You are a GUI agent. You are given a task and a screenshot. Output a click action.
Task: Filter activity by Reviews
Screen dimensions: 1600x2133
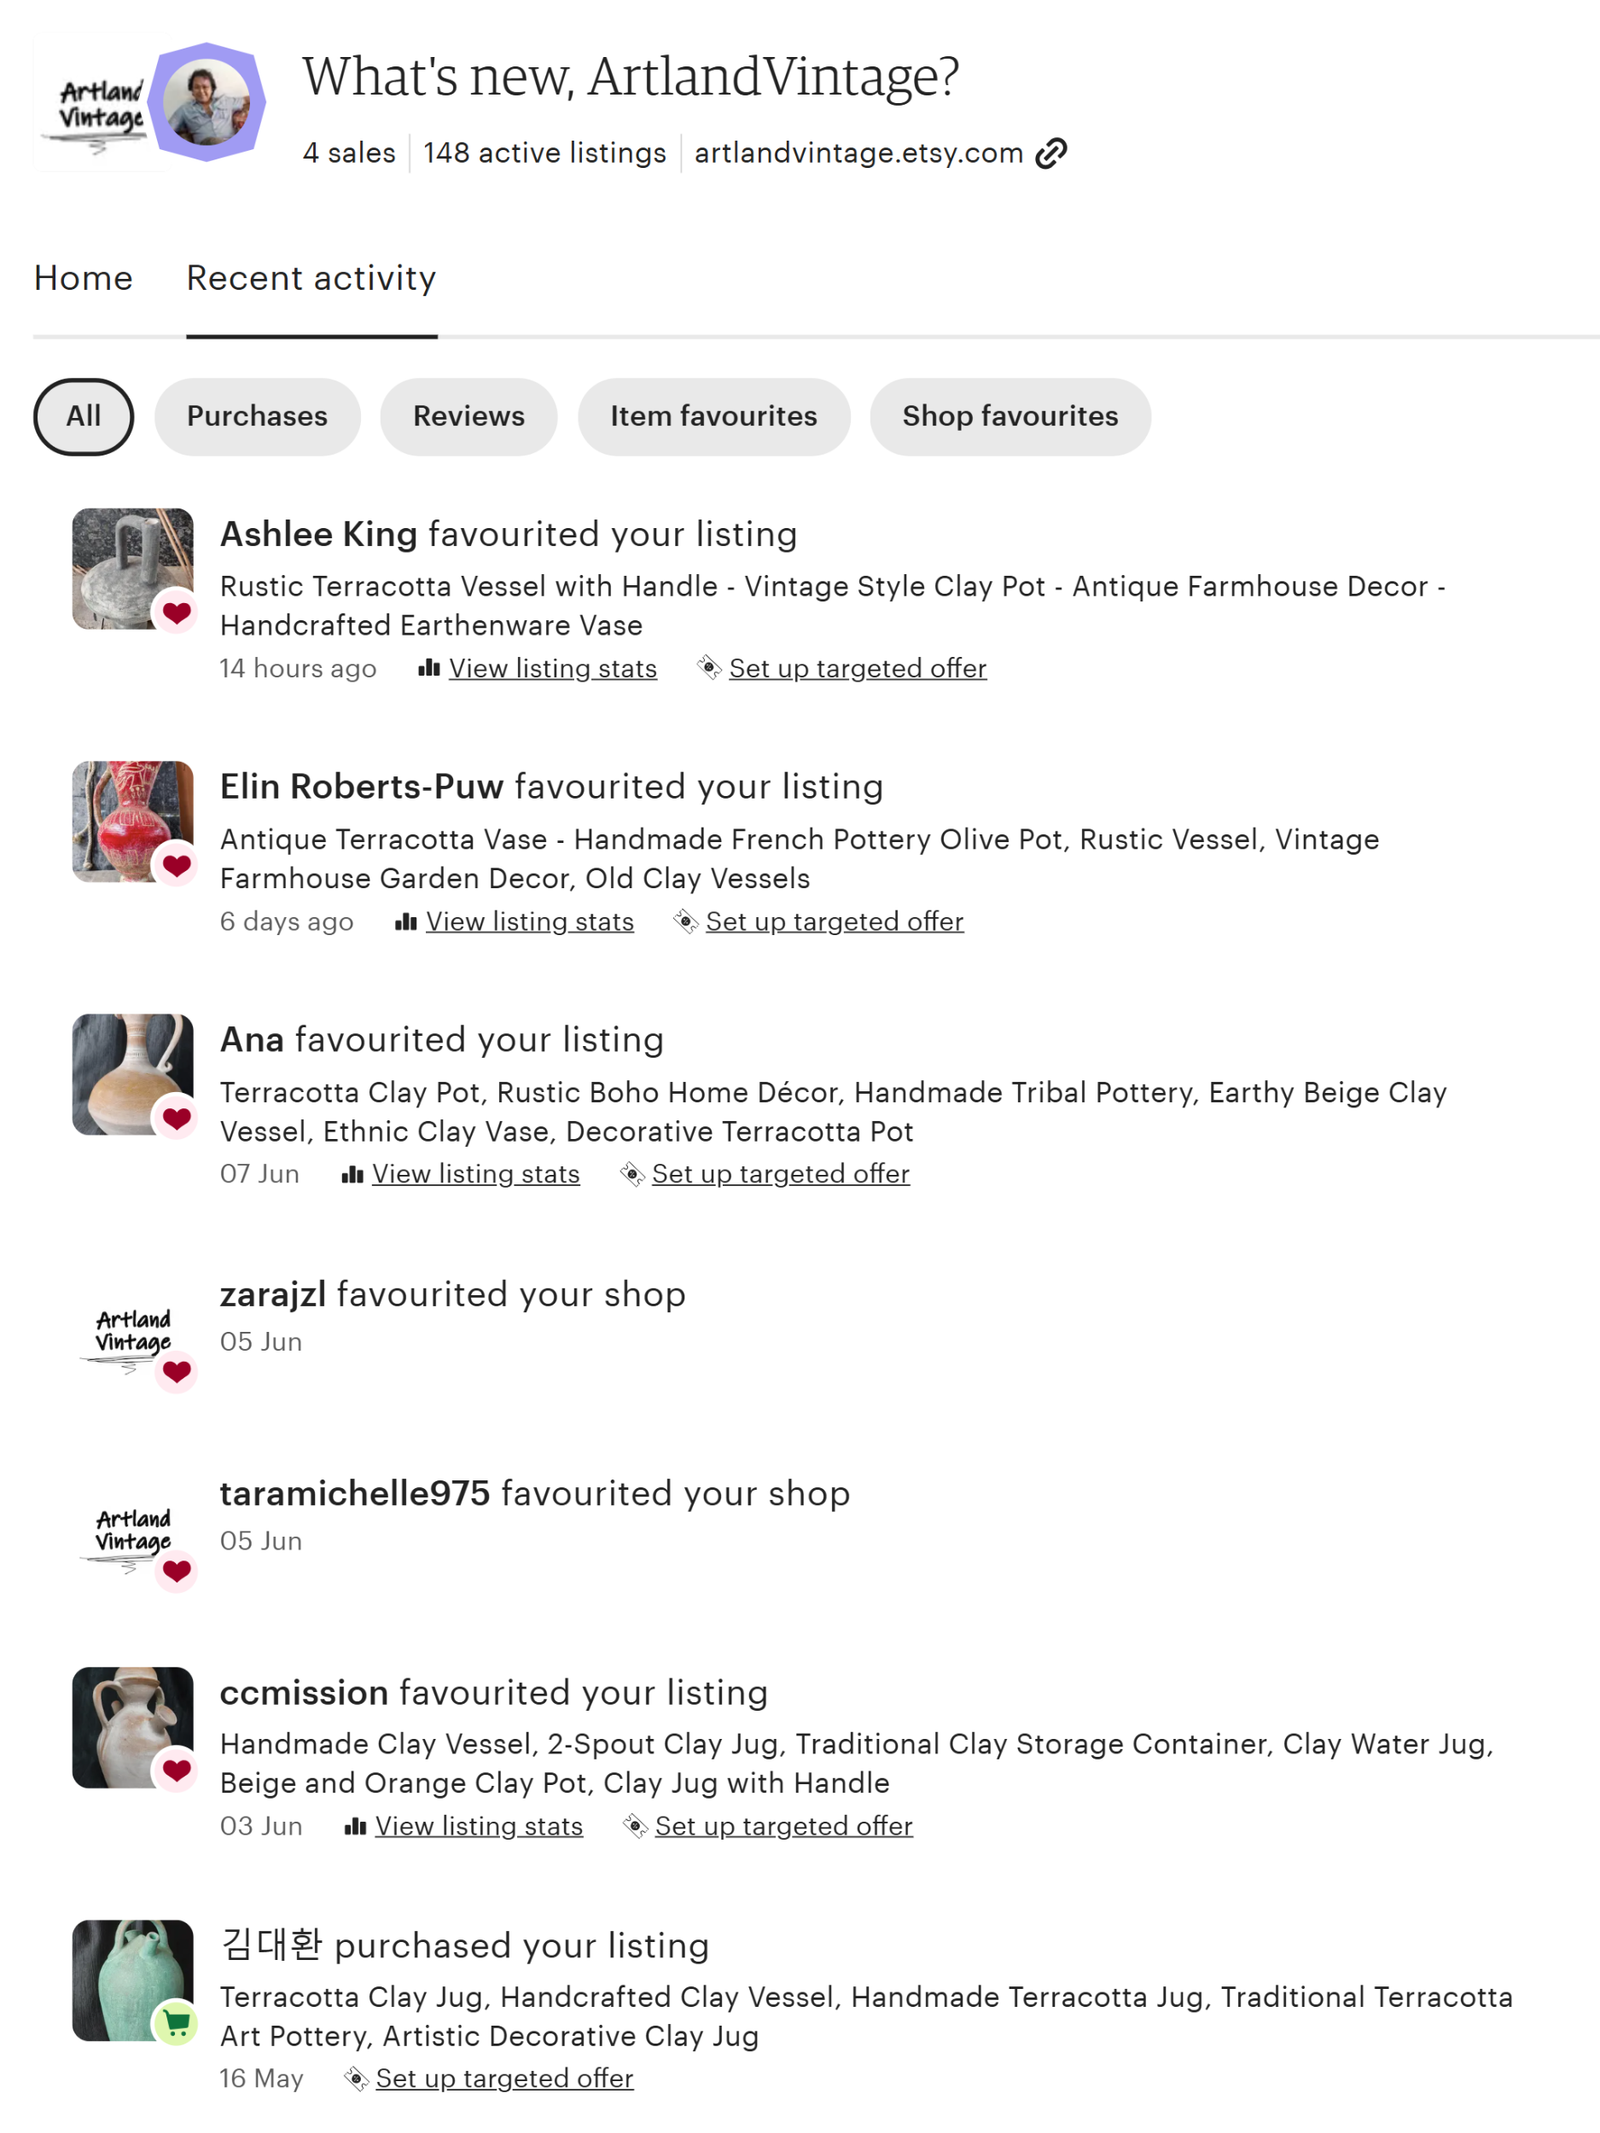point(469,416)
